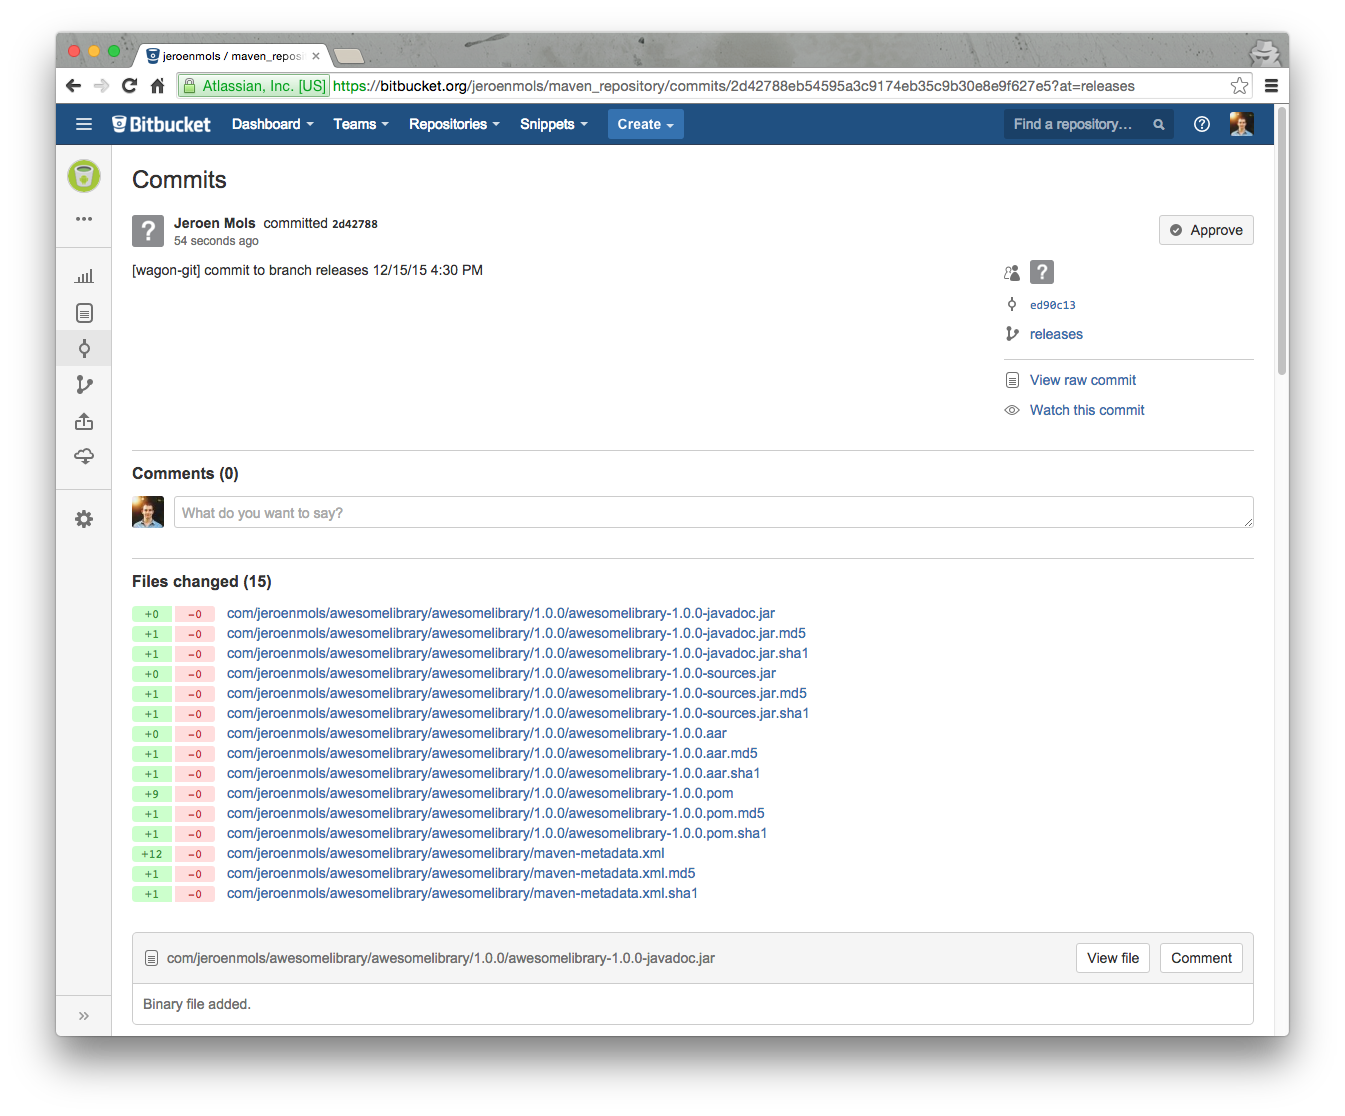Open maven-metadata.xml file link
The image size is (1345, 1116).
[x=446, y=853]
